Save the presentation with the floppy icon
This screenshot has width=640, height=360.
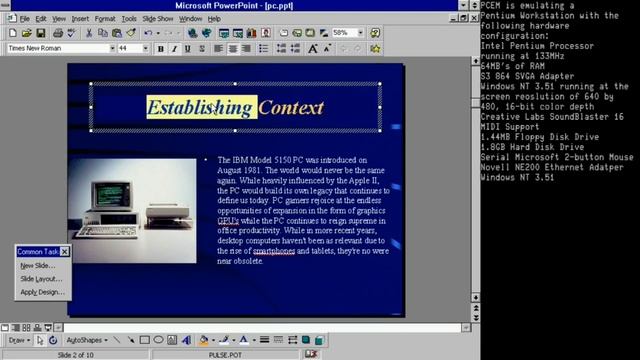tap(41, 33)
